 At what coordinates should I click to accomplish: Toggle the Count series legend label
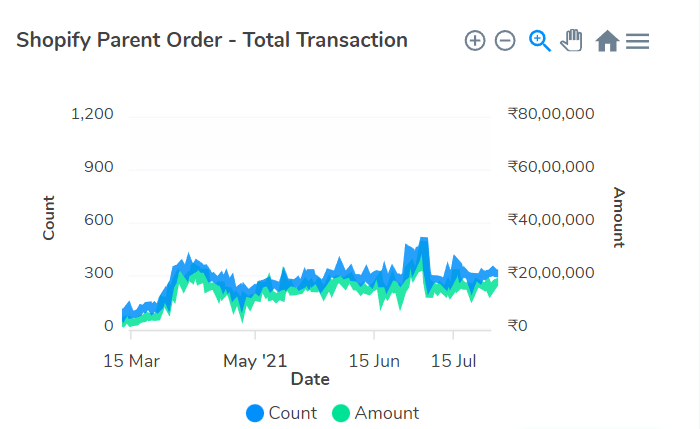tap(292, 413)
